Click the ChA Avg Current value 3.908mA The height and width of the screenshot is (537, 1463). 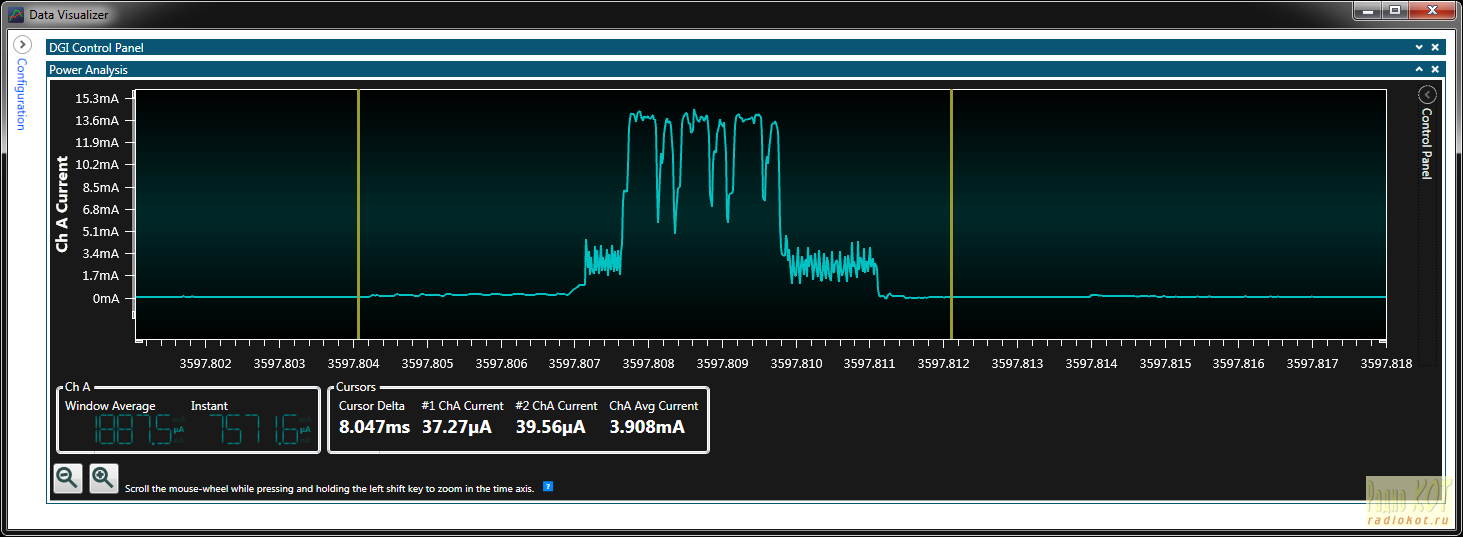pos(647,427)
